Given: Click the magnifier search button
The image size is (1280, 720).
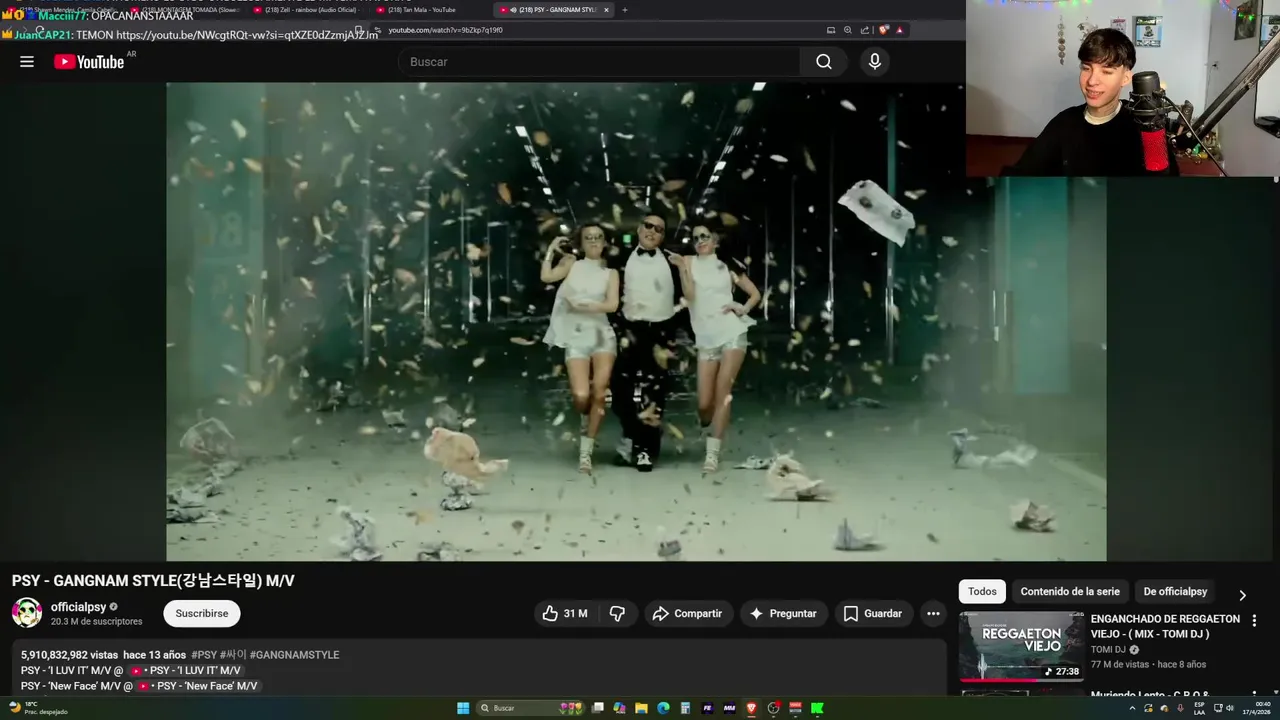Looking at the screenshot, I should pos(823,62).
